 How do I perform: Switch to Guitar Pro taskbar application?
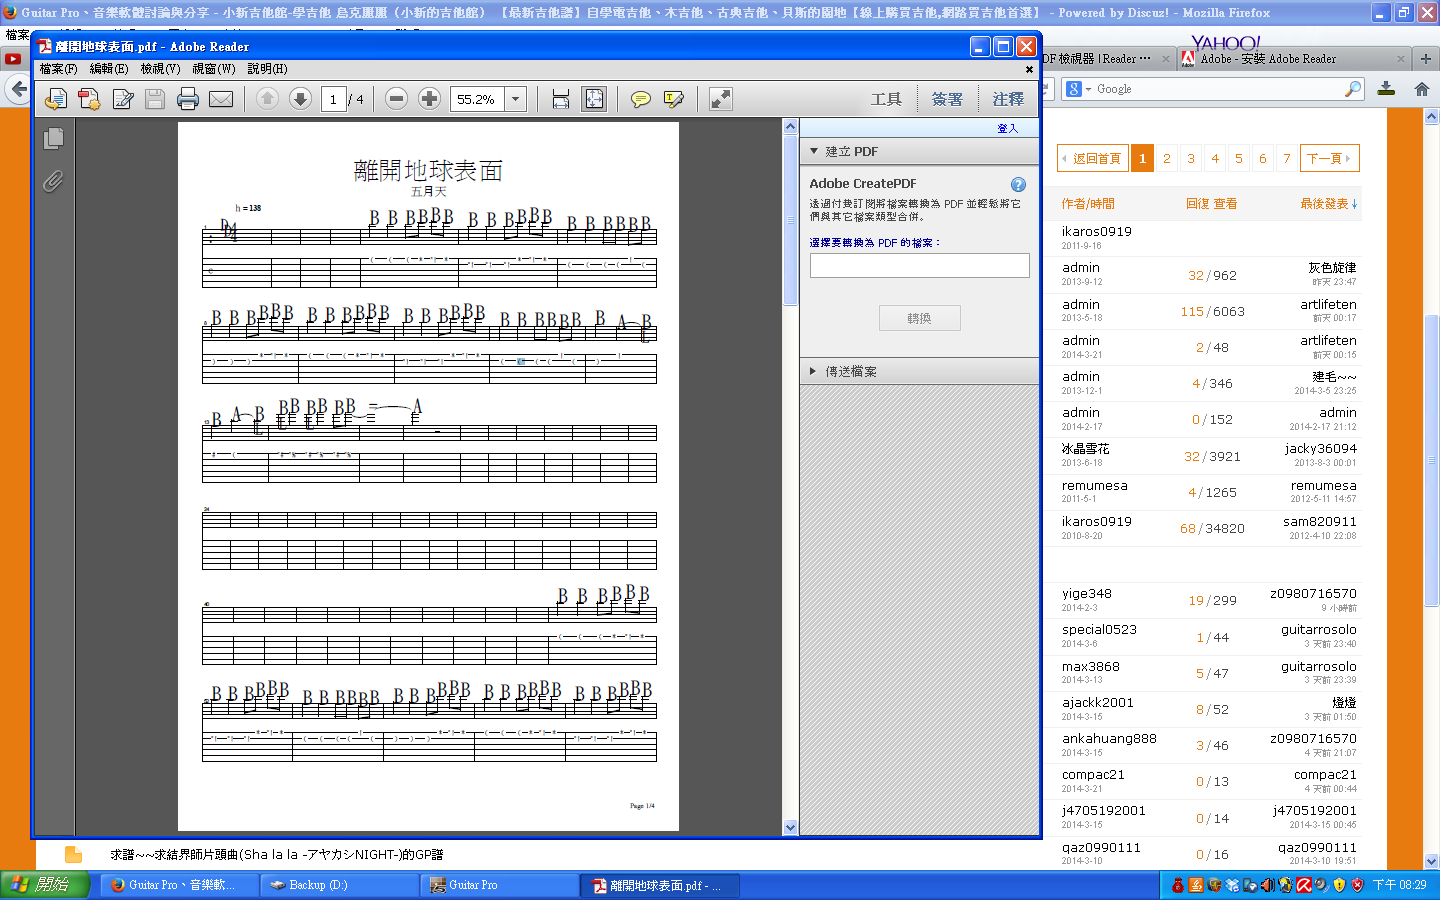tap(500, 885)
